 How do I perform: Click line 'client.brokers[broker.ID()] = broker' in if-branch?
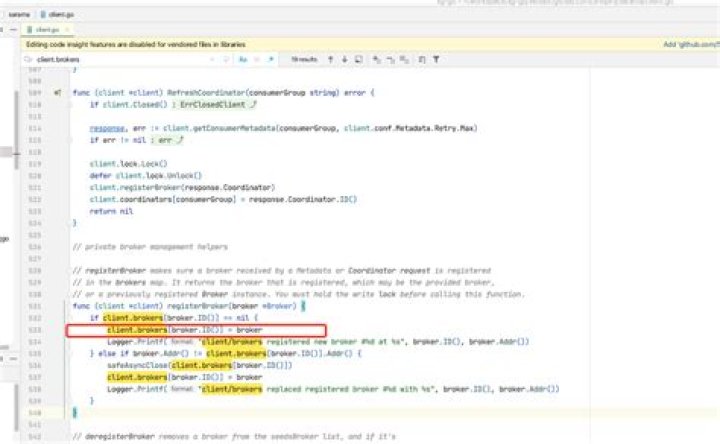pyautogui.click(x=185, y=330)
